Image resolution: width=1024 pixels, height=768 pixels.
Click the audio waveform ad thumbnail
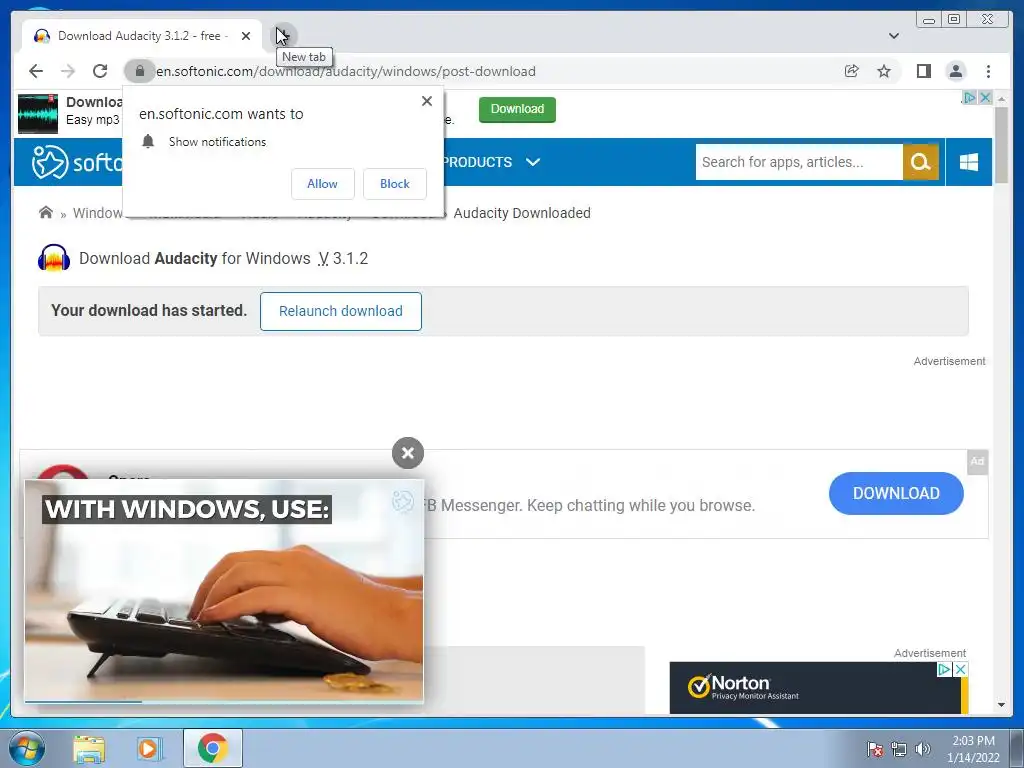click(x=38, y=114)
